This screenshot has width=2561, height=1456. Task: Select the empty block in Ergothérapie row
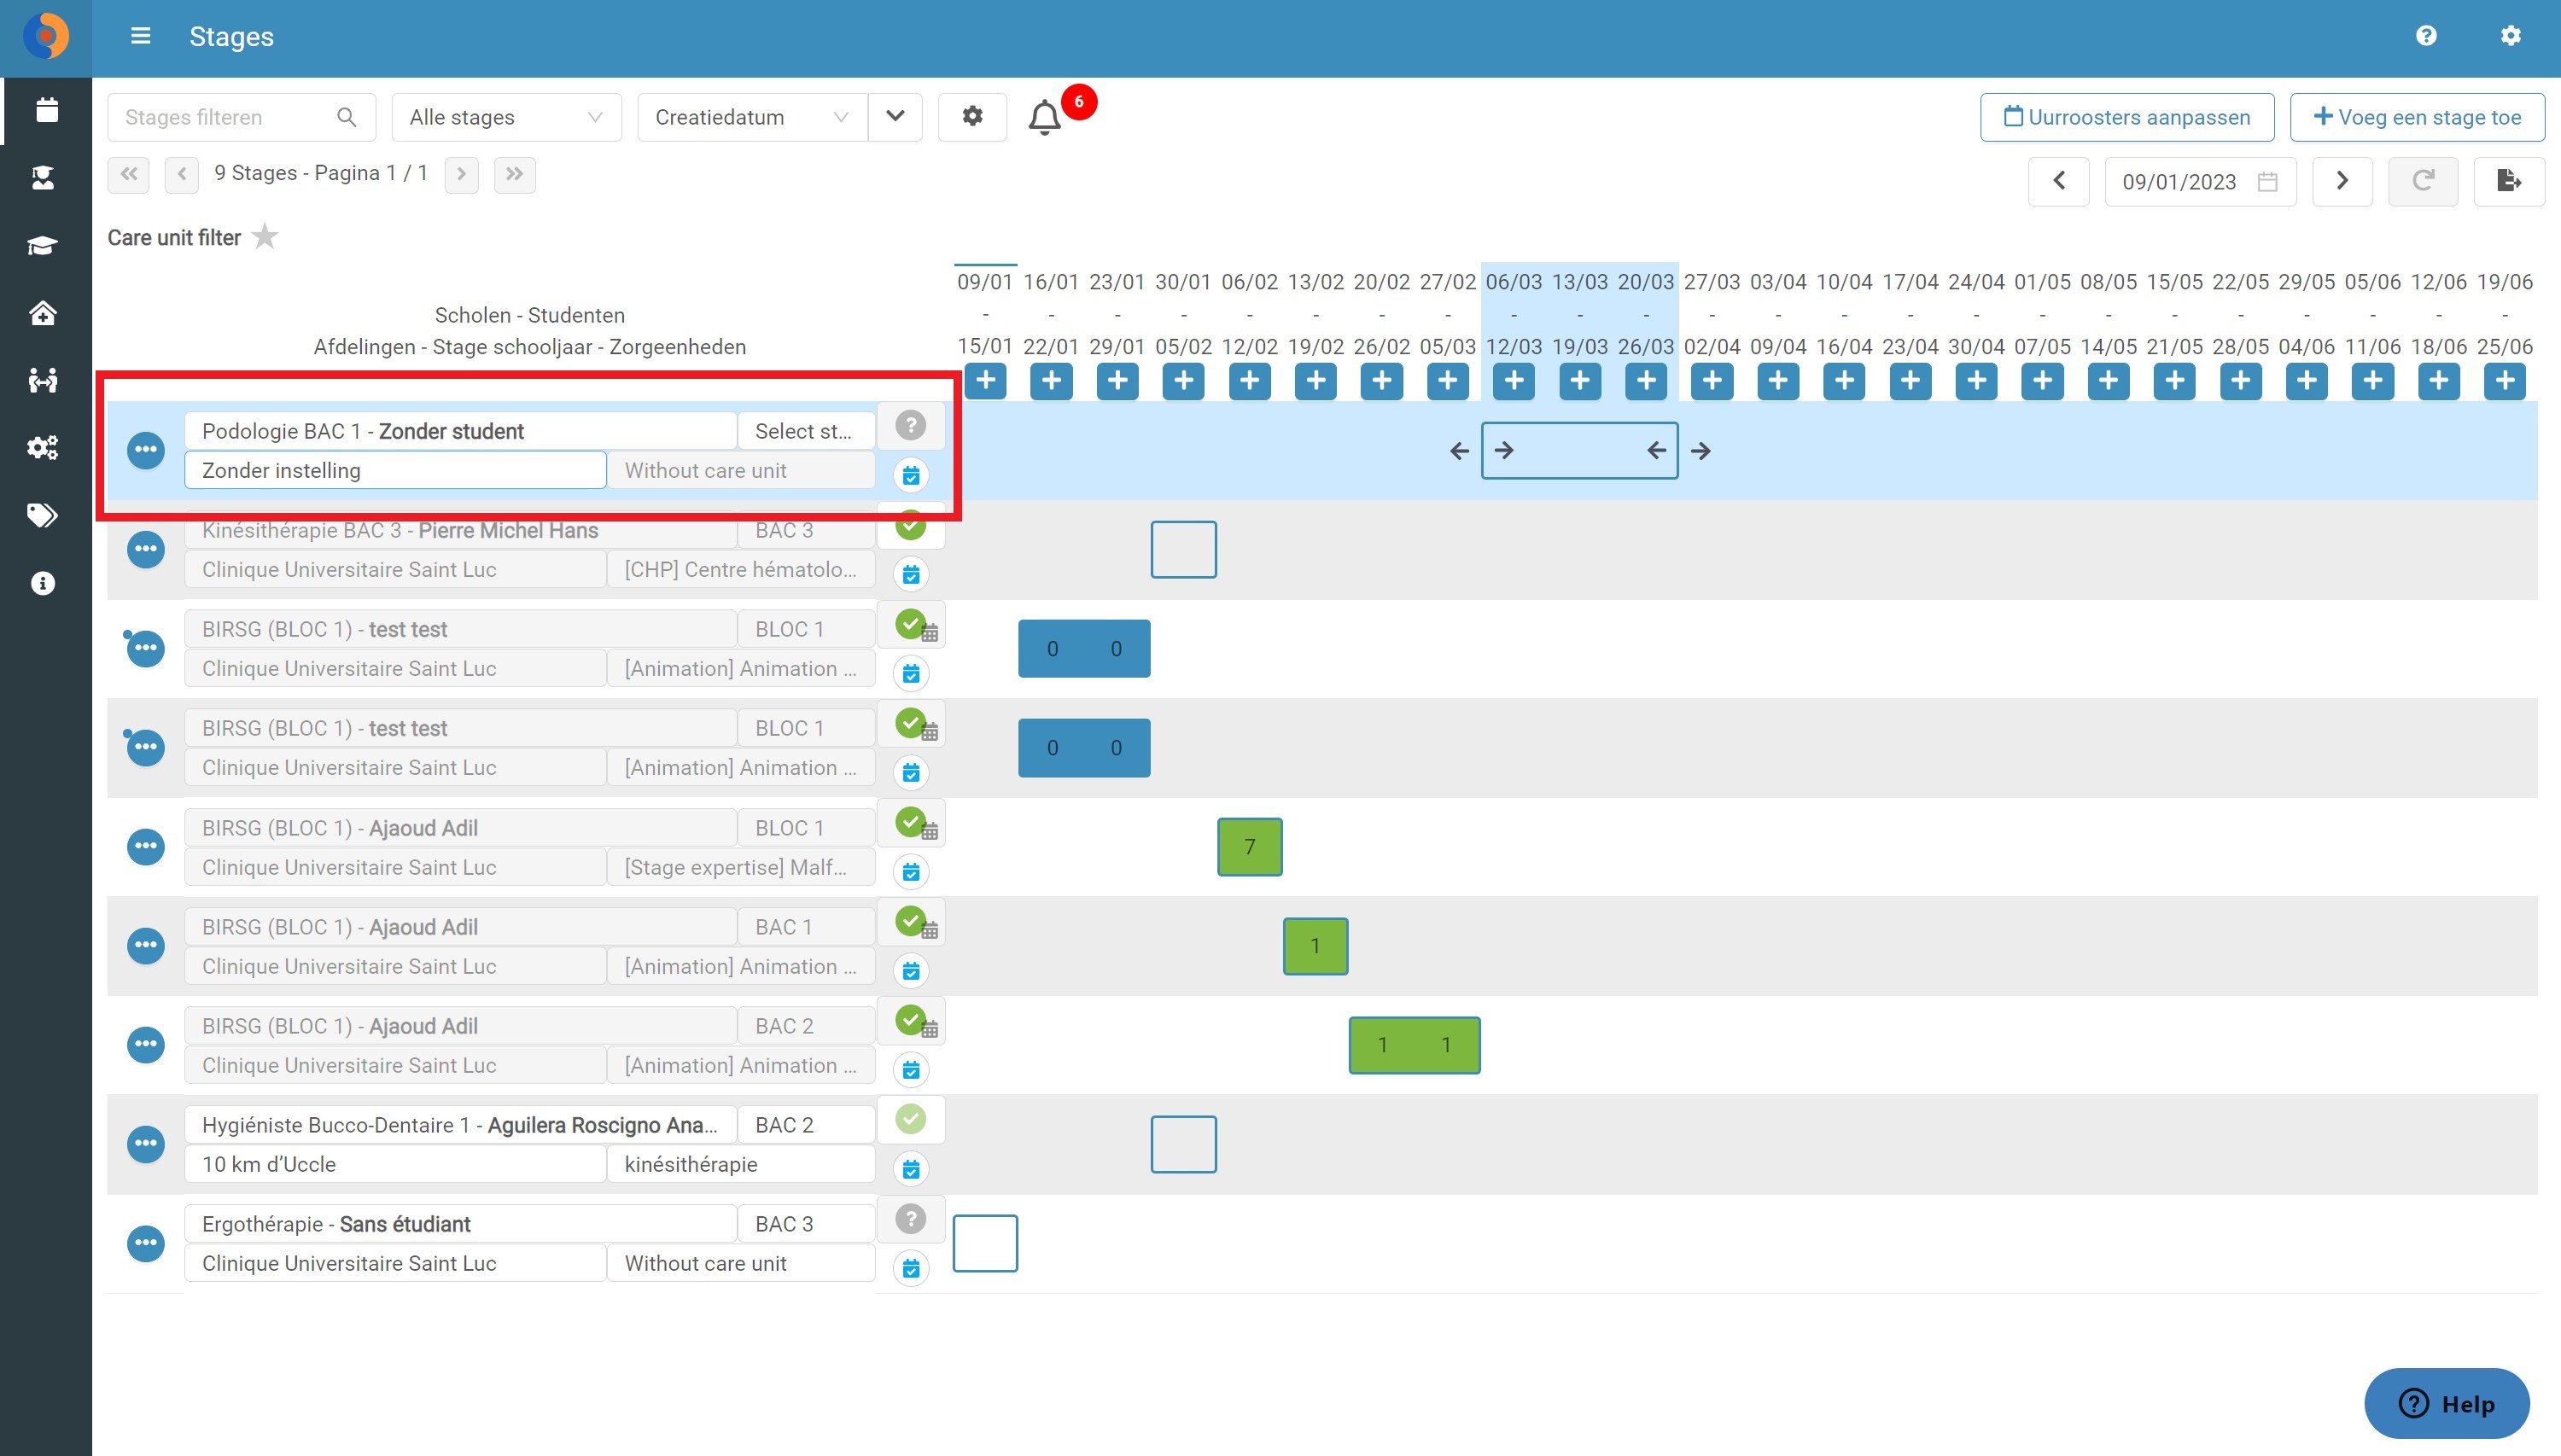click(985, 1243)
